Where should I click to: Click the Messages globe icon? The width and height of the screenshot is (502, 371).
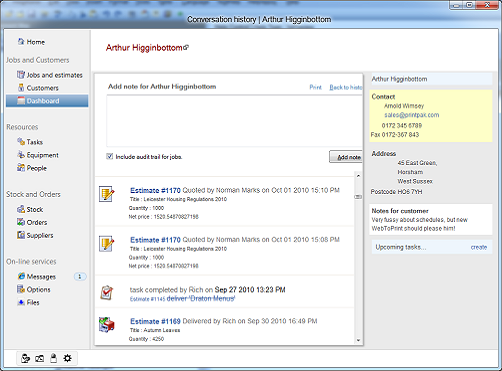click(21, 276)
